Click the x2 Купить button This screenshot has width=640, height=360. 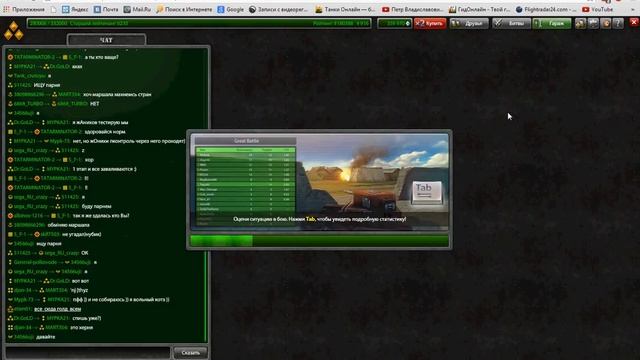click(430, 24)
